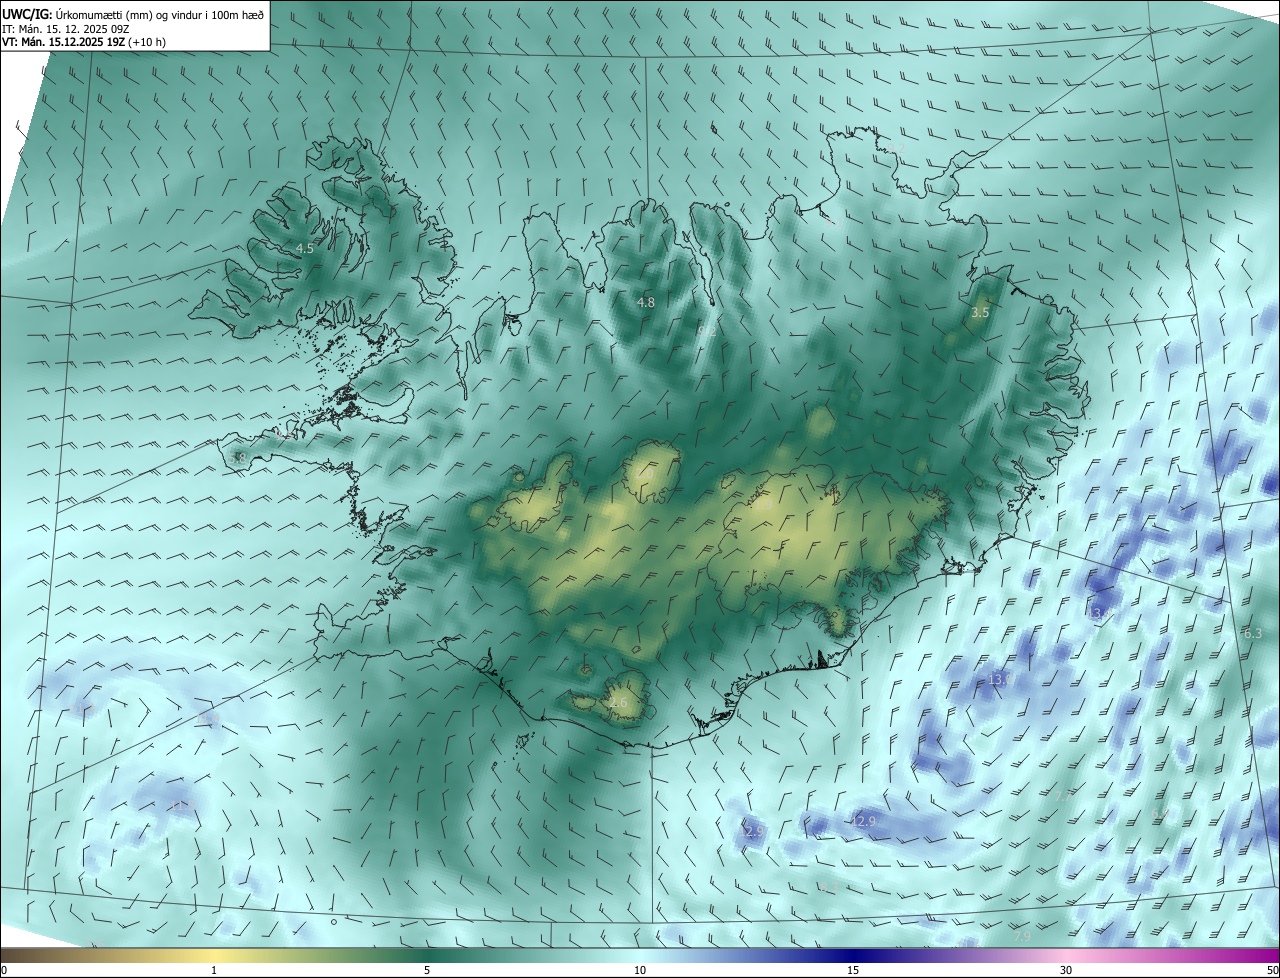Screen dimensions: 1280x978
Task: Click the 6.3 value label on the map
Action: (x=1253, y=633)
